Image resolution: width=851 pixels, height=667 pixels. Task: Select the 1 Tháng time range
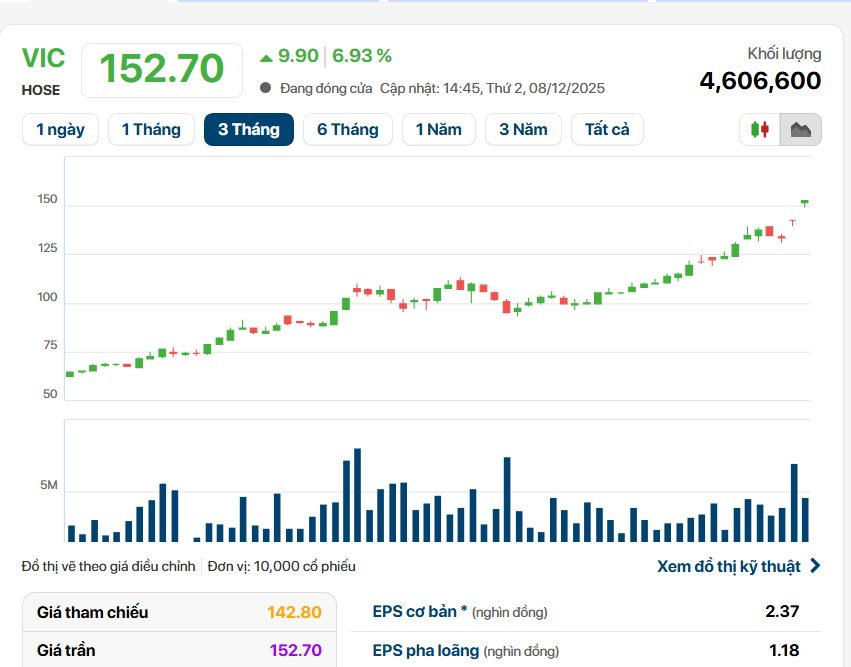[x=151, y=129]
